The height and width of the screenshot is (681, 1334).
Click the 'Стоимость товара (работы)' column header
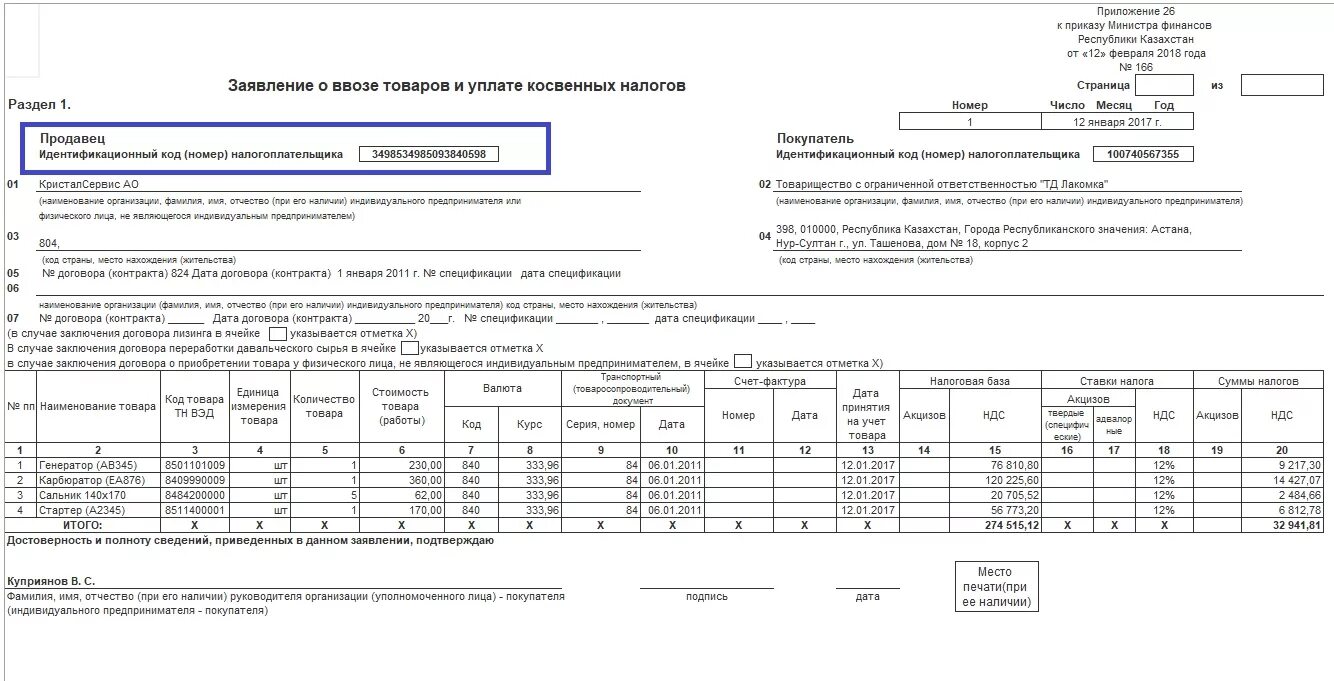(x=402, y=406)
